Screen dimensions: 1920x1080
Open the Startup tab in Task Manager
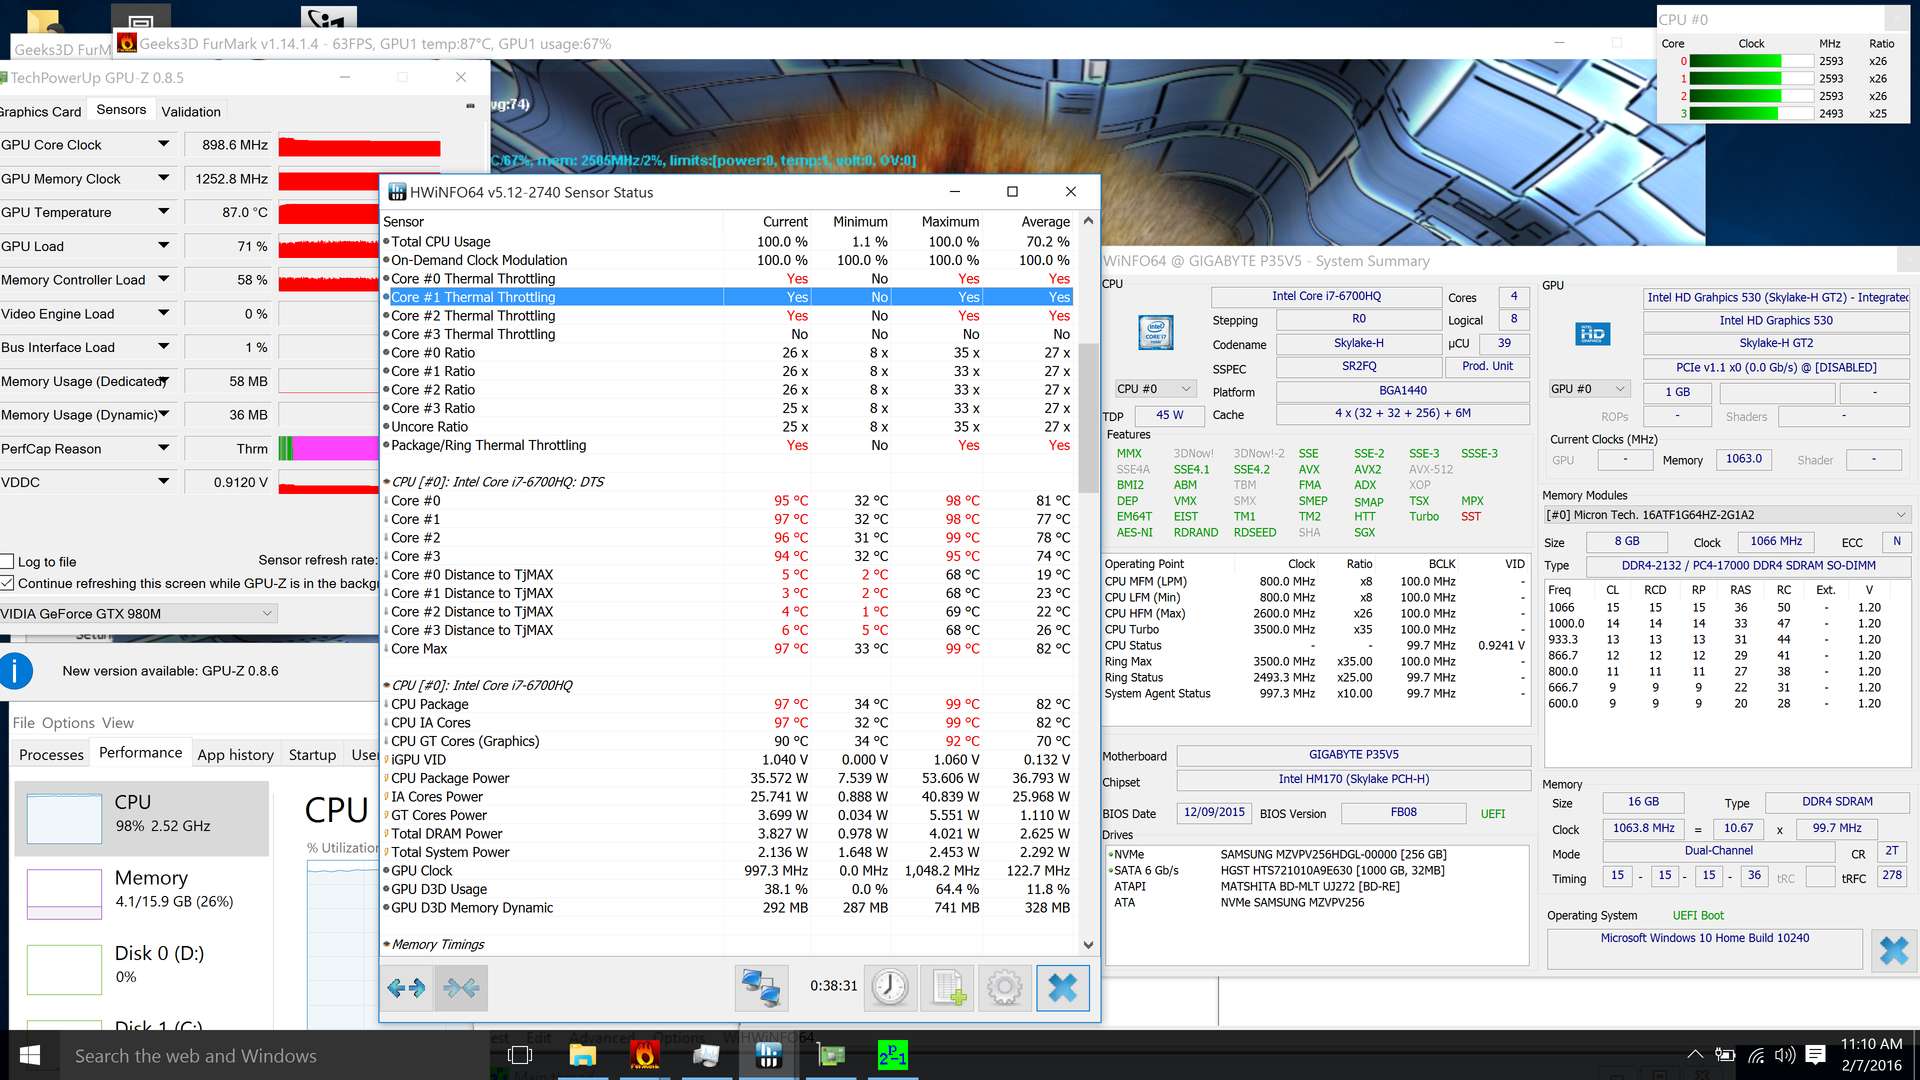click(313, 755)
